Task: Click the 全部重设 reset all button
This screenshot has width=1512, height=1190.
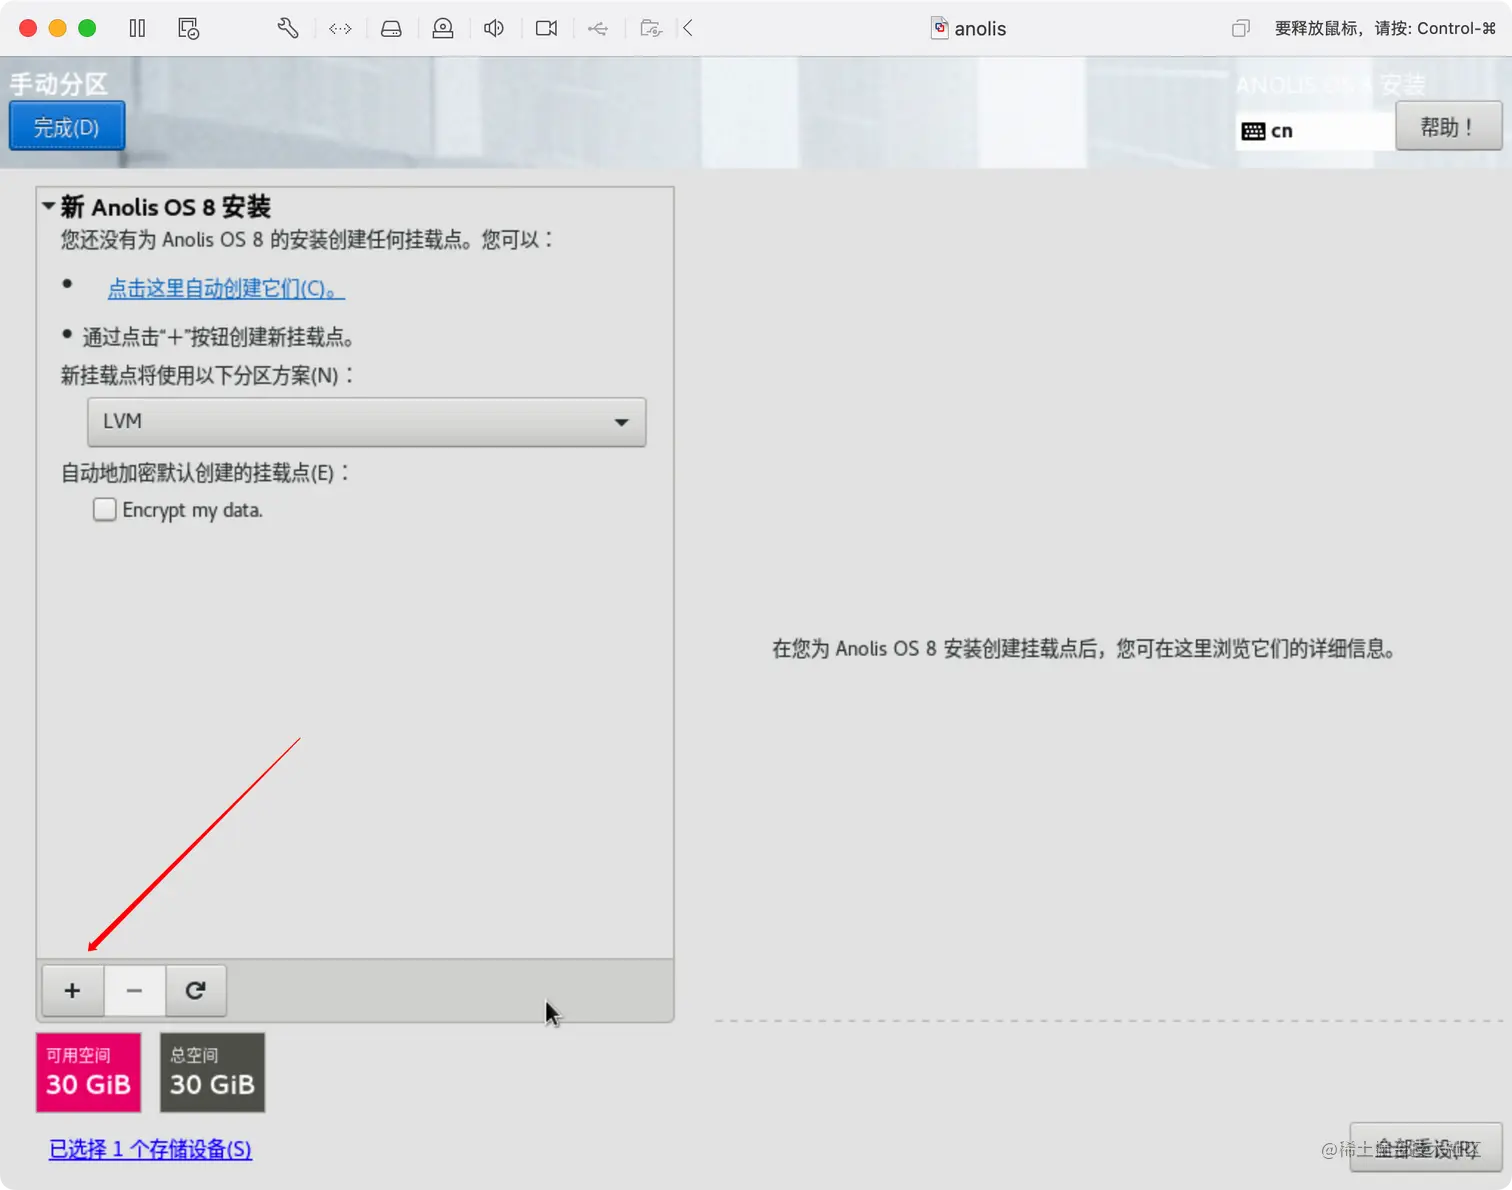Action: pos(1426,1148)
